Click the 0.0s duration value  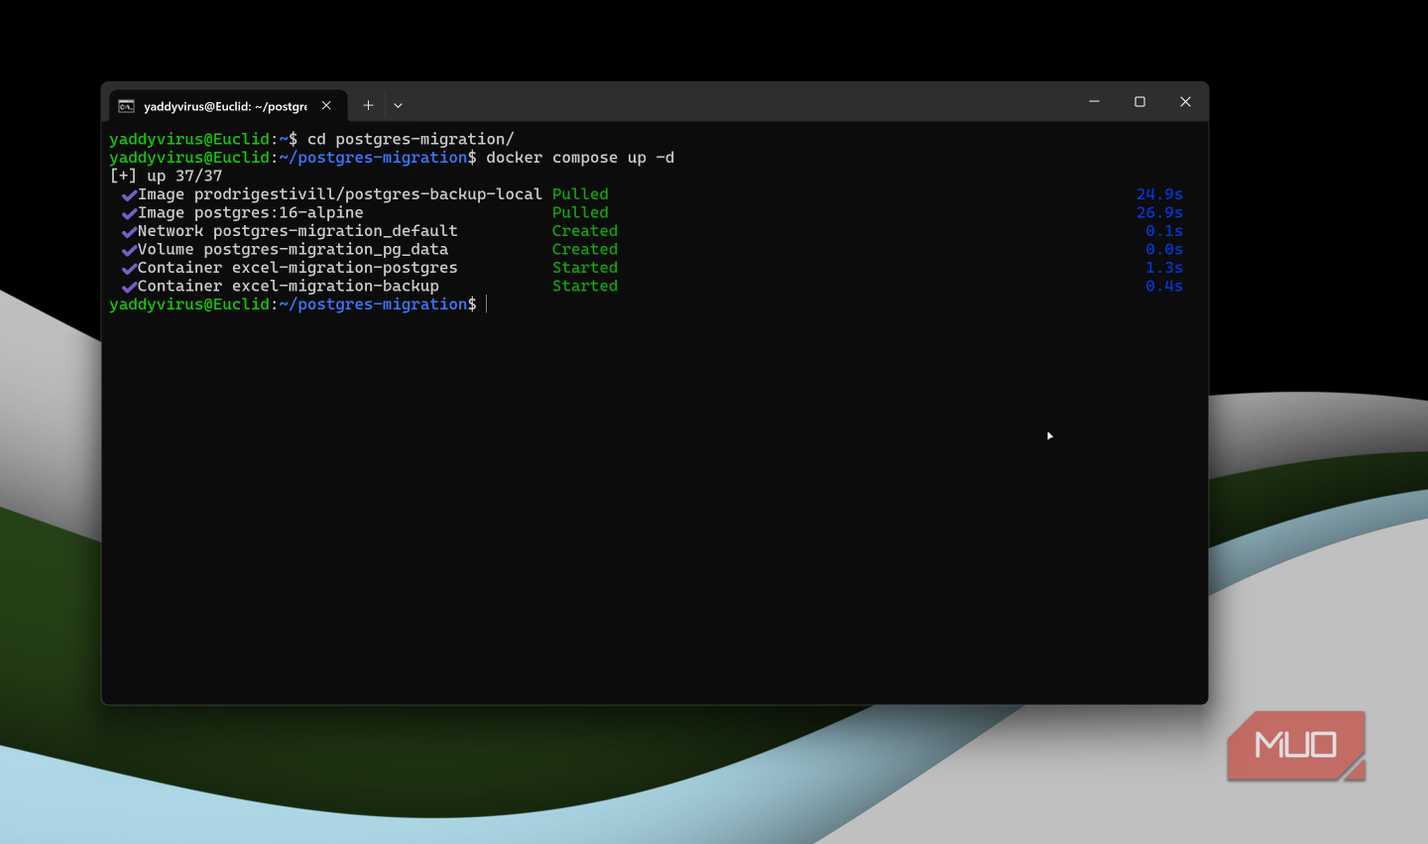[x=1164, y=250]
